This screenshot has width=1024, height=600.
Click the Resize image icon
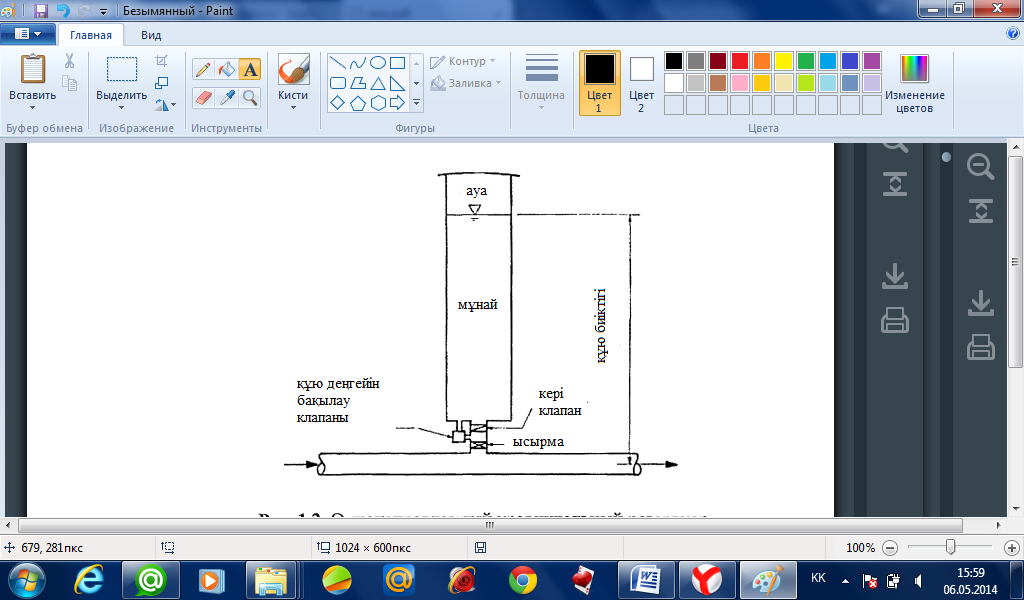click(161, 83)
